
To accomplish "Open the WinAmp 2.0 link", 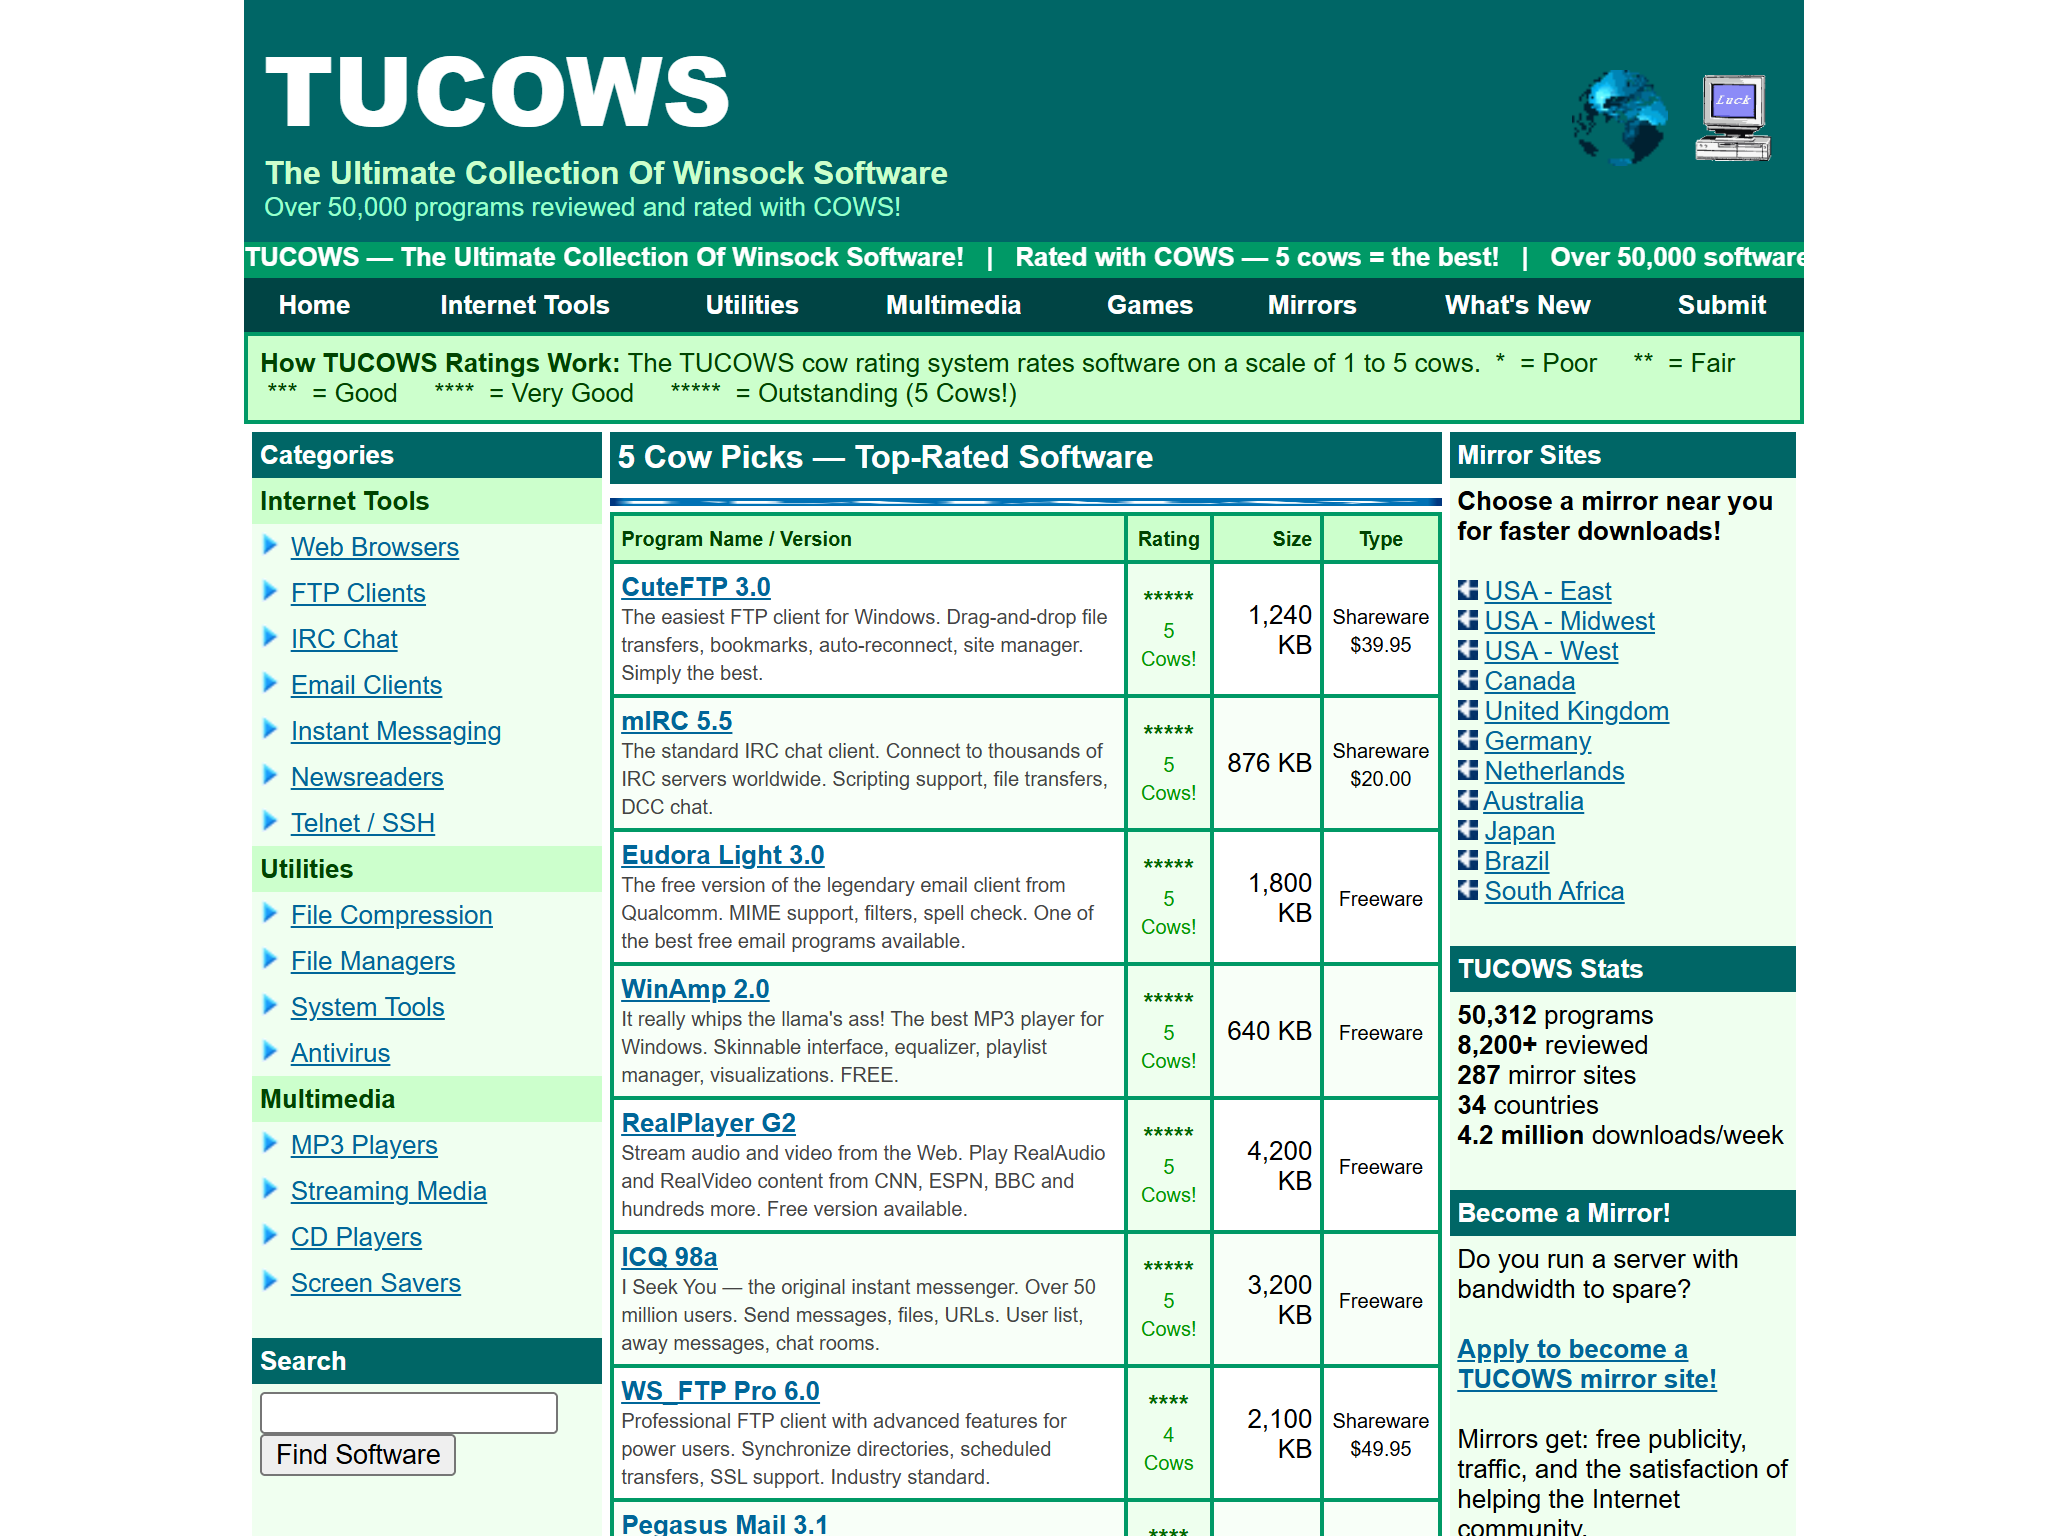I will pyautogui.click(x=695, y=988).
